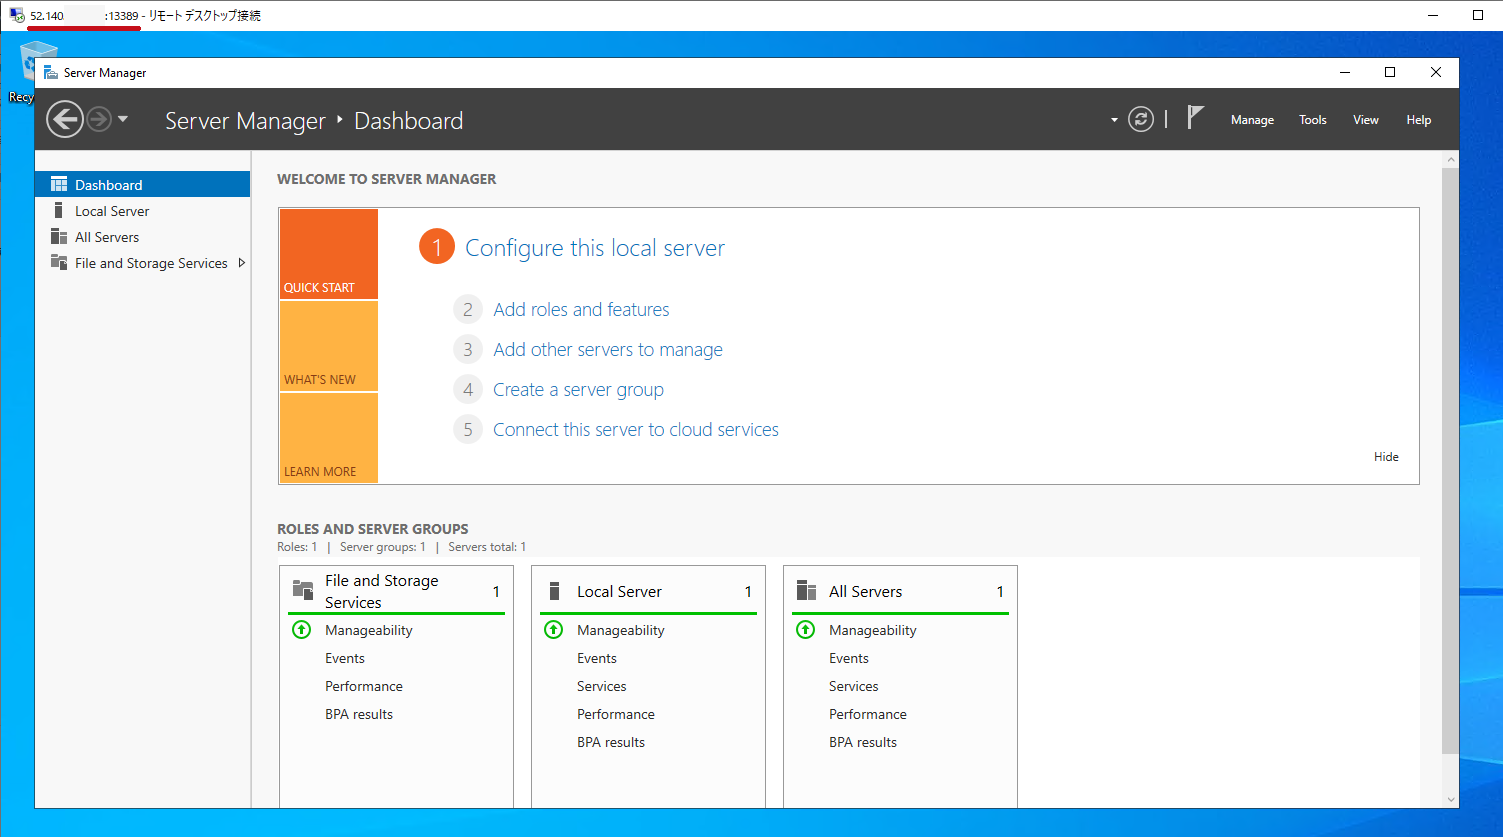Click green Manageability icon in File and Storage tile

pyautogui.click(x=301, y=630)
